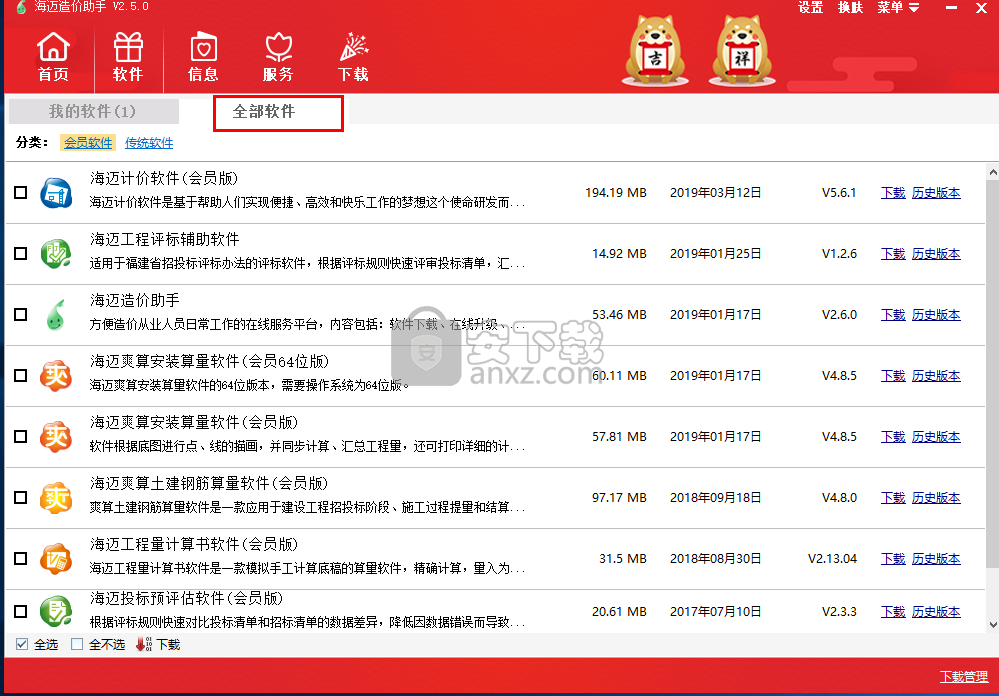Screen dimensions: 999x696
Task: Check the box for 海迈造价助手
Action: [21, 315]
